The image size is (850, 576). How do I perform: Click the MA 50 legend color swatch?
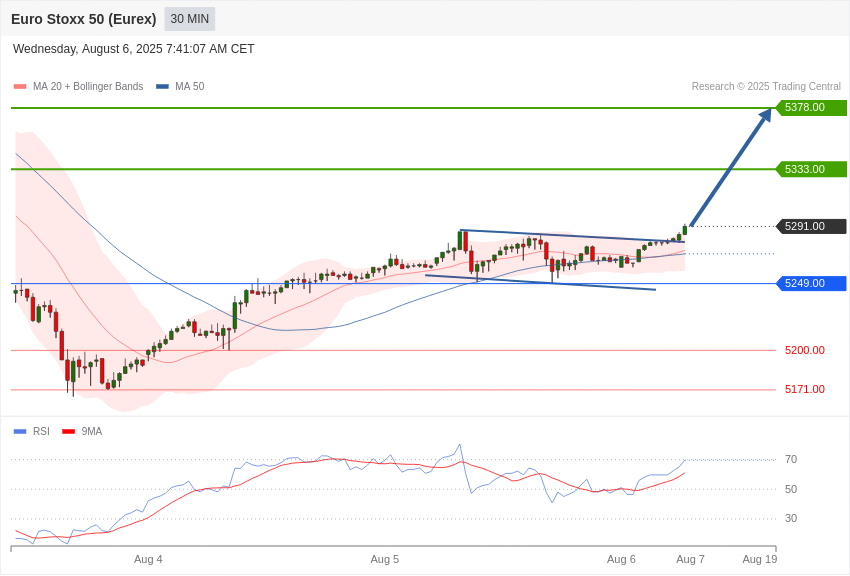(x=162, y=87)
